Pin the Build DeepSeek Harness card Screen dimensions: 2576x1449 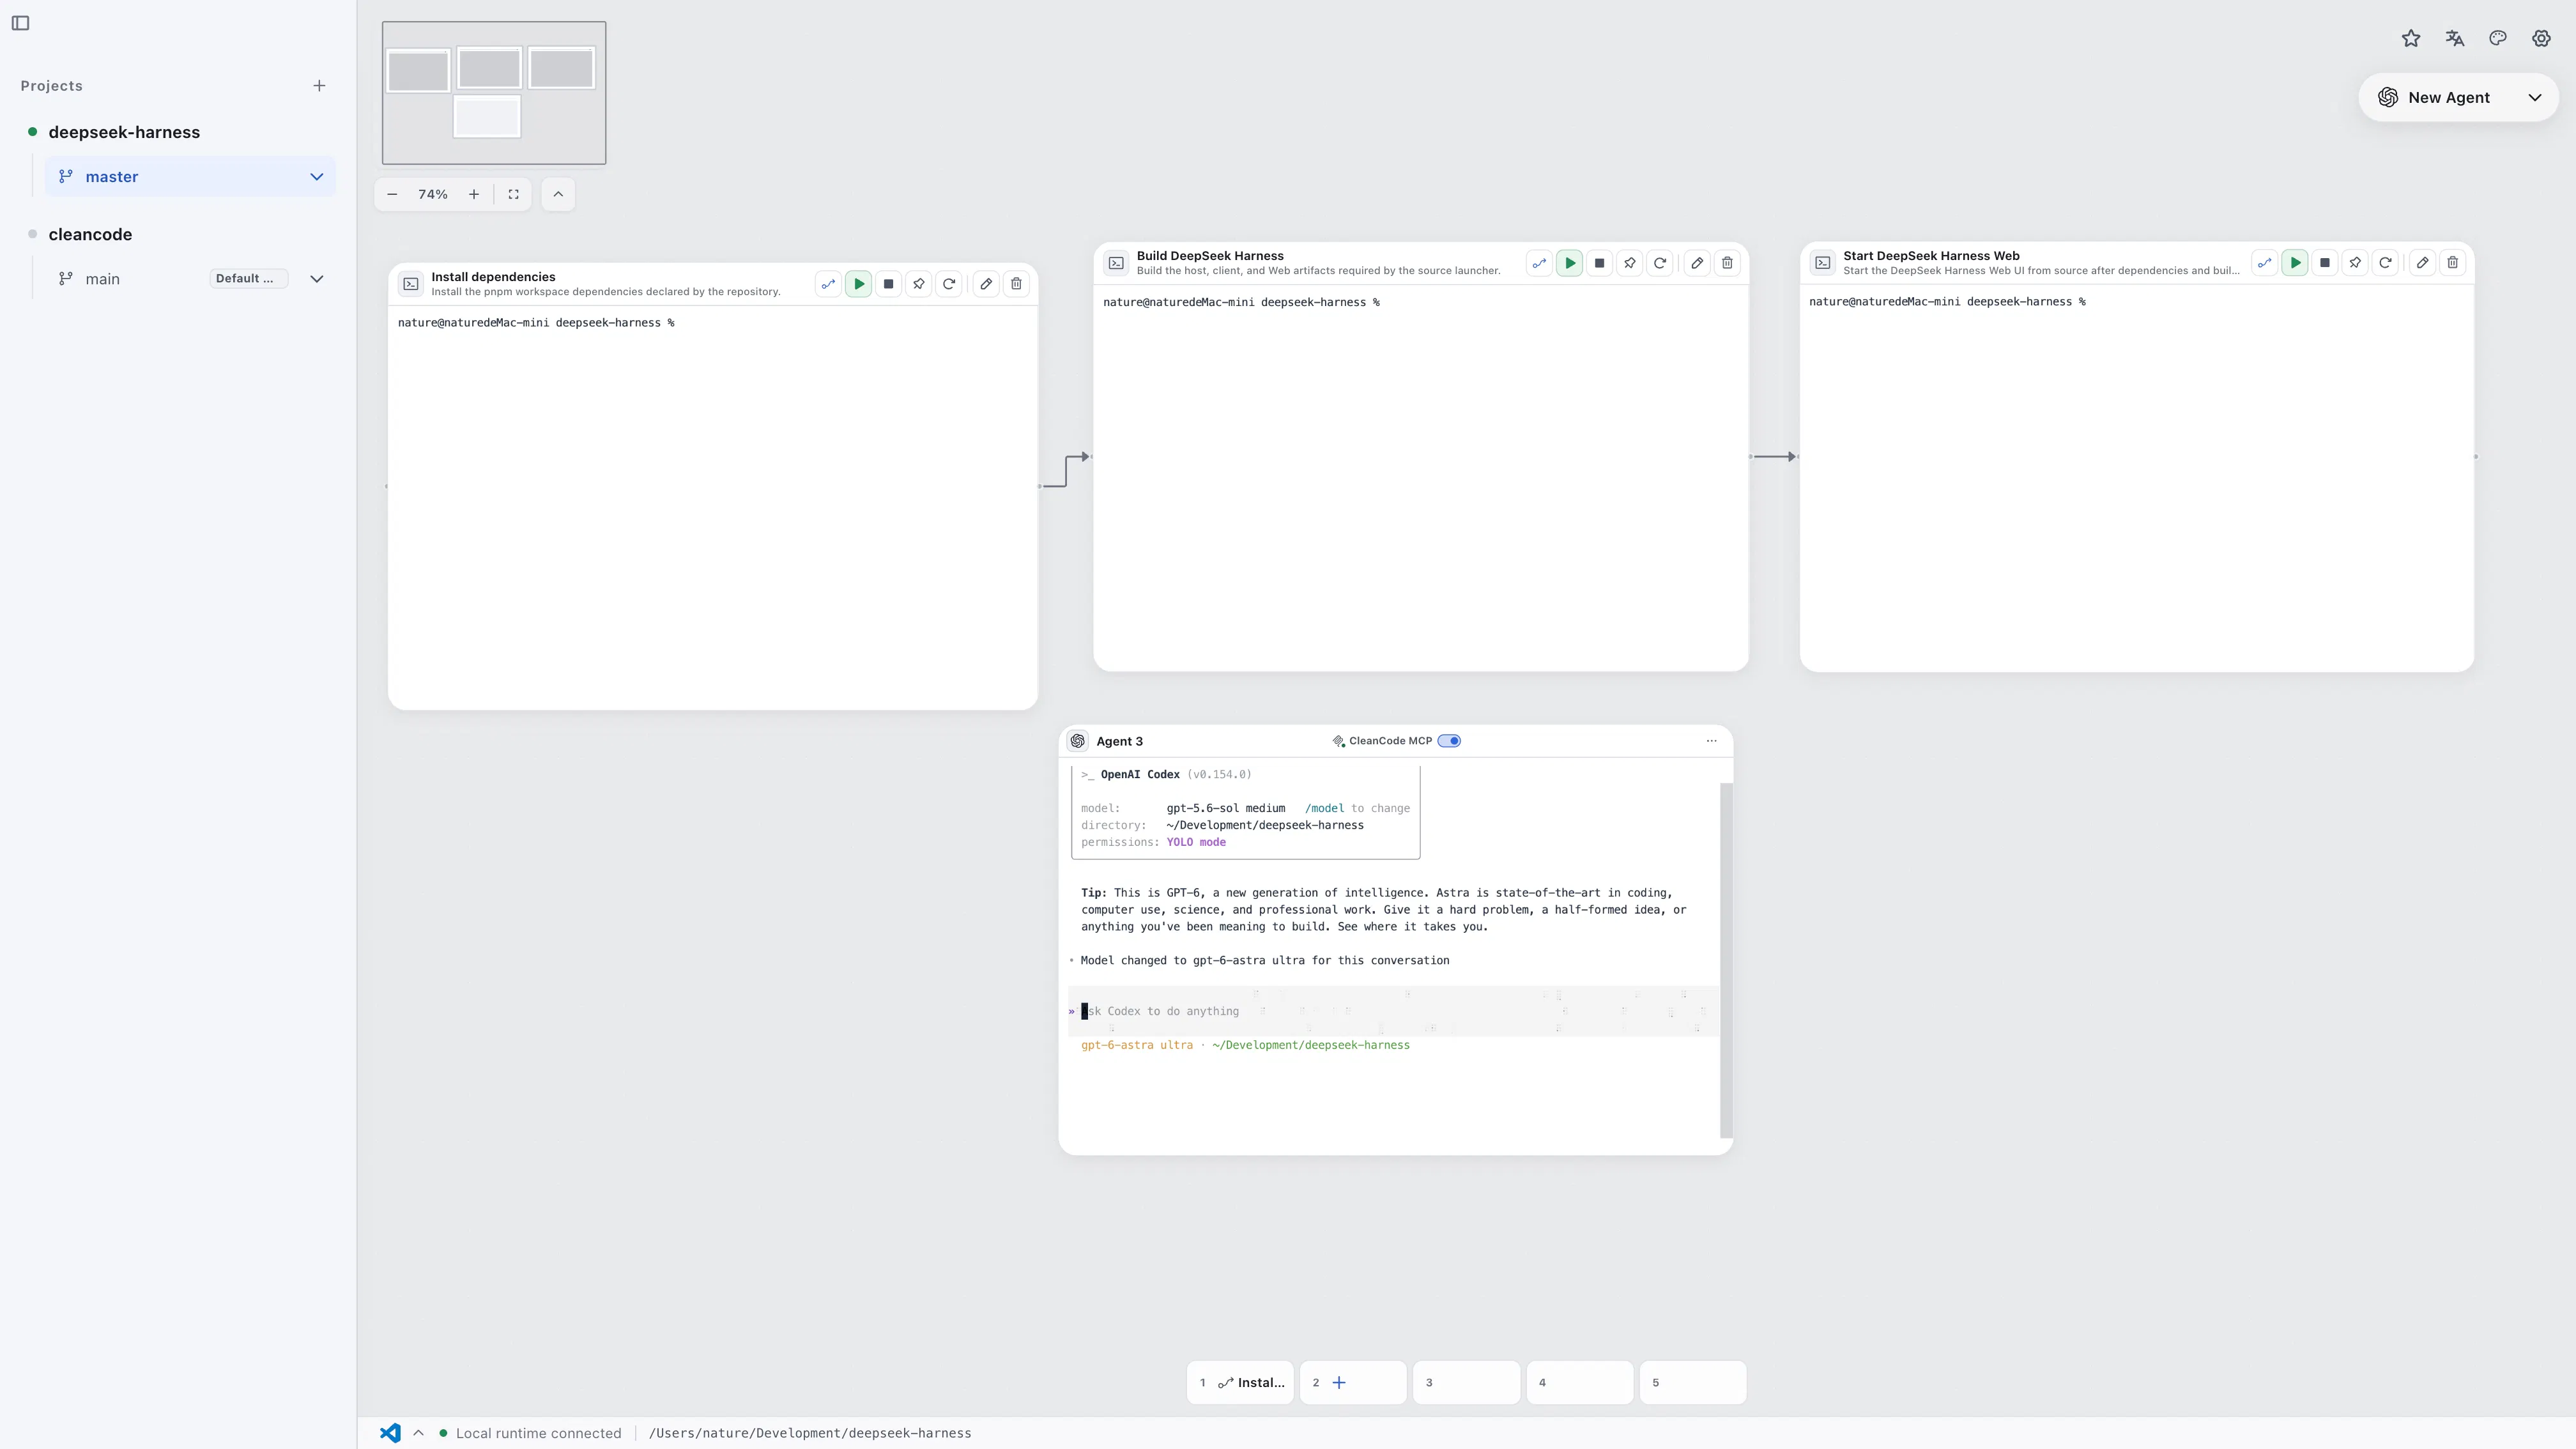point(1629,263)
